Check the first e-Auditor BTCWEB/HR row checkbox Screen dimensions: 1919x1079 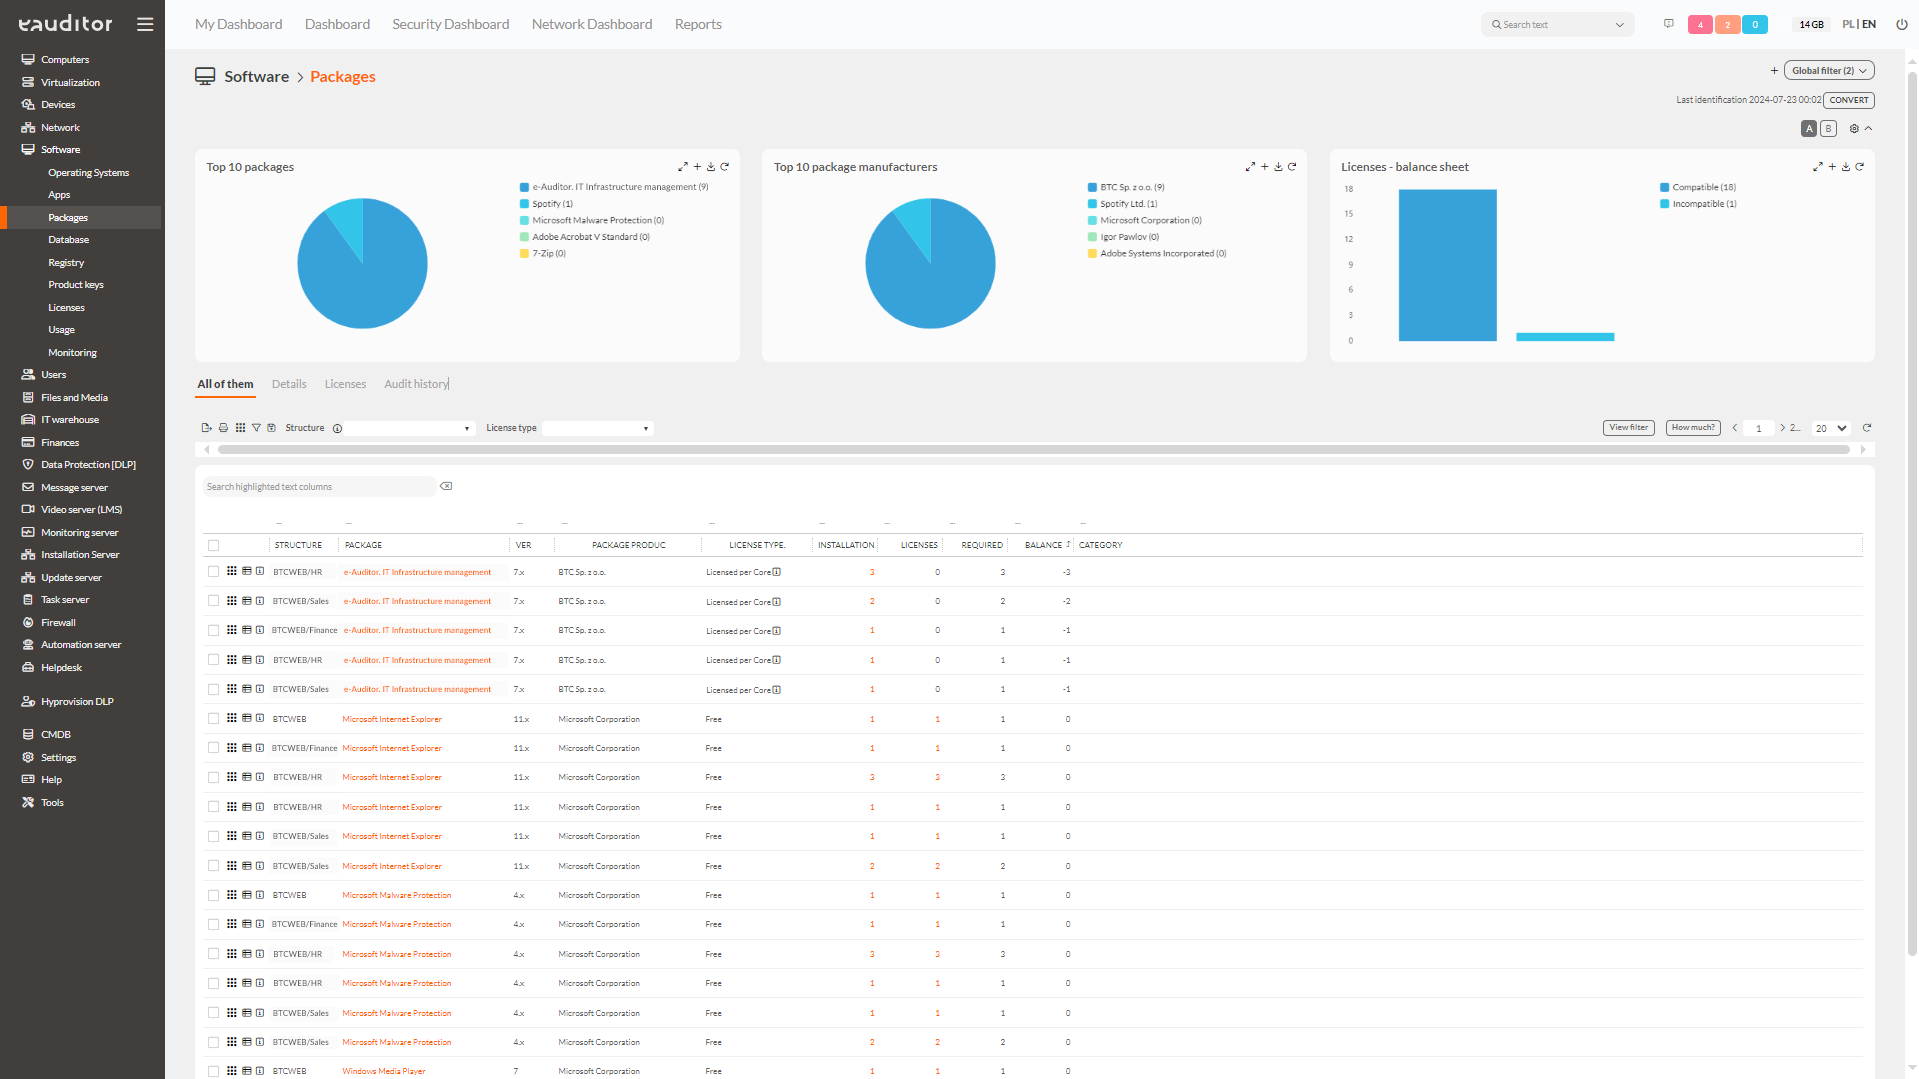[213, 572]
